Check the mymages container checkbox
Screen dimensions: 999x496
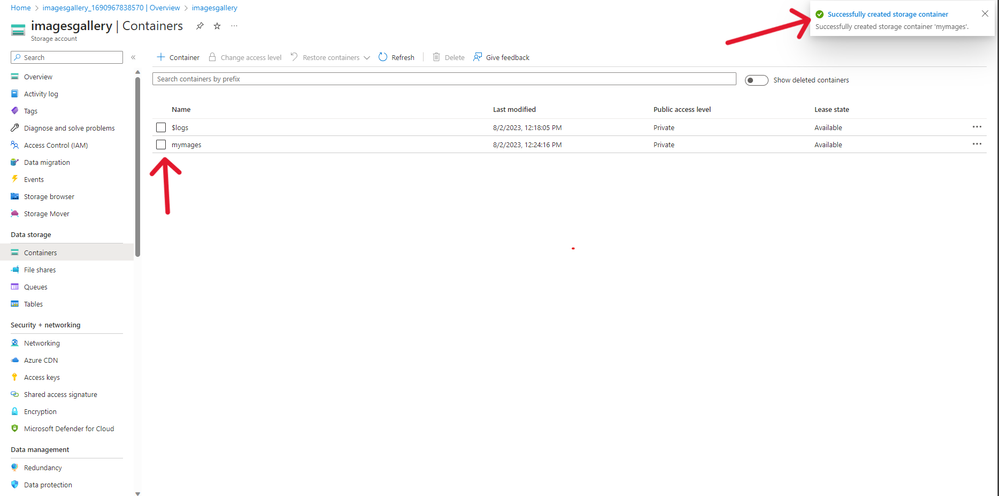click(x=161, y=145)
